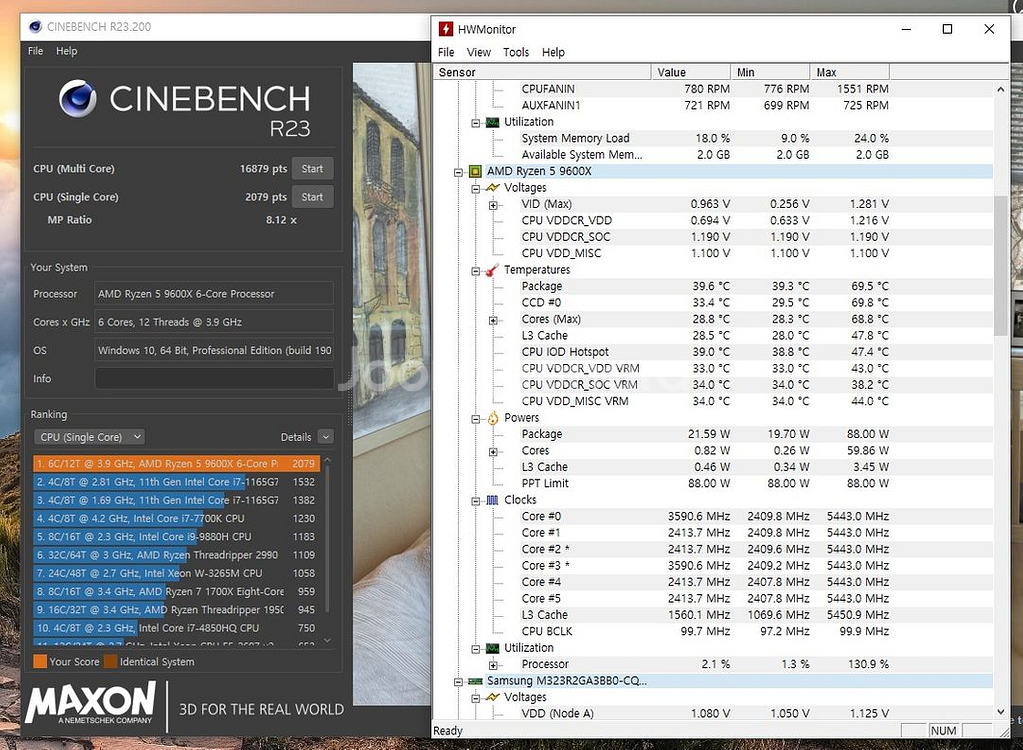Image resolution: width=1023 pixels, height=750 pixels.
Task: Collapse the Ryzen Voltages tree group
Action: [476, 188]
